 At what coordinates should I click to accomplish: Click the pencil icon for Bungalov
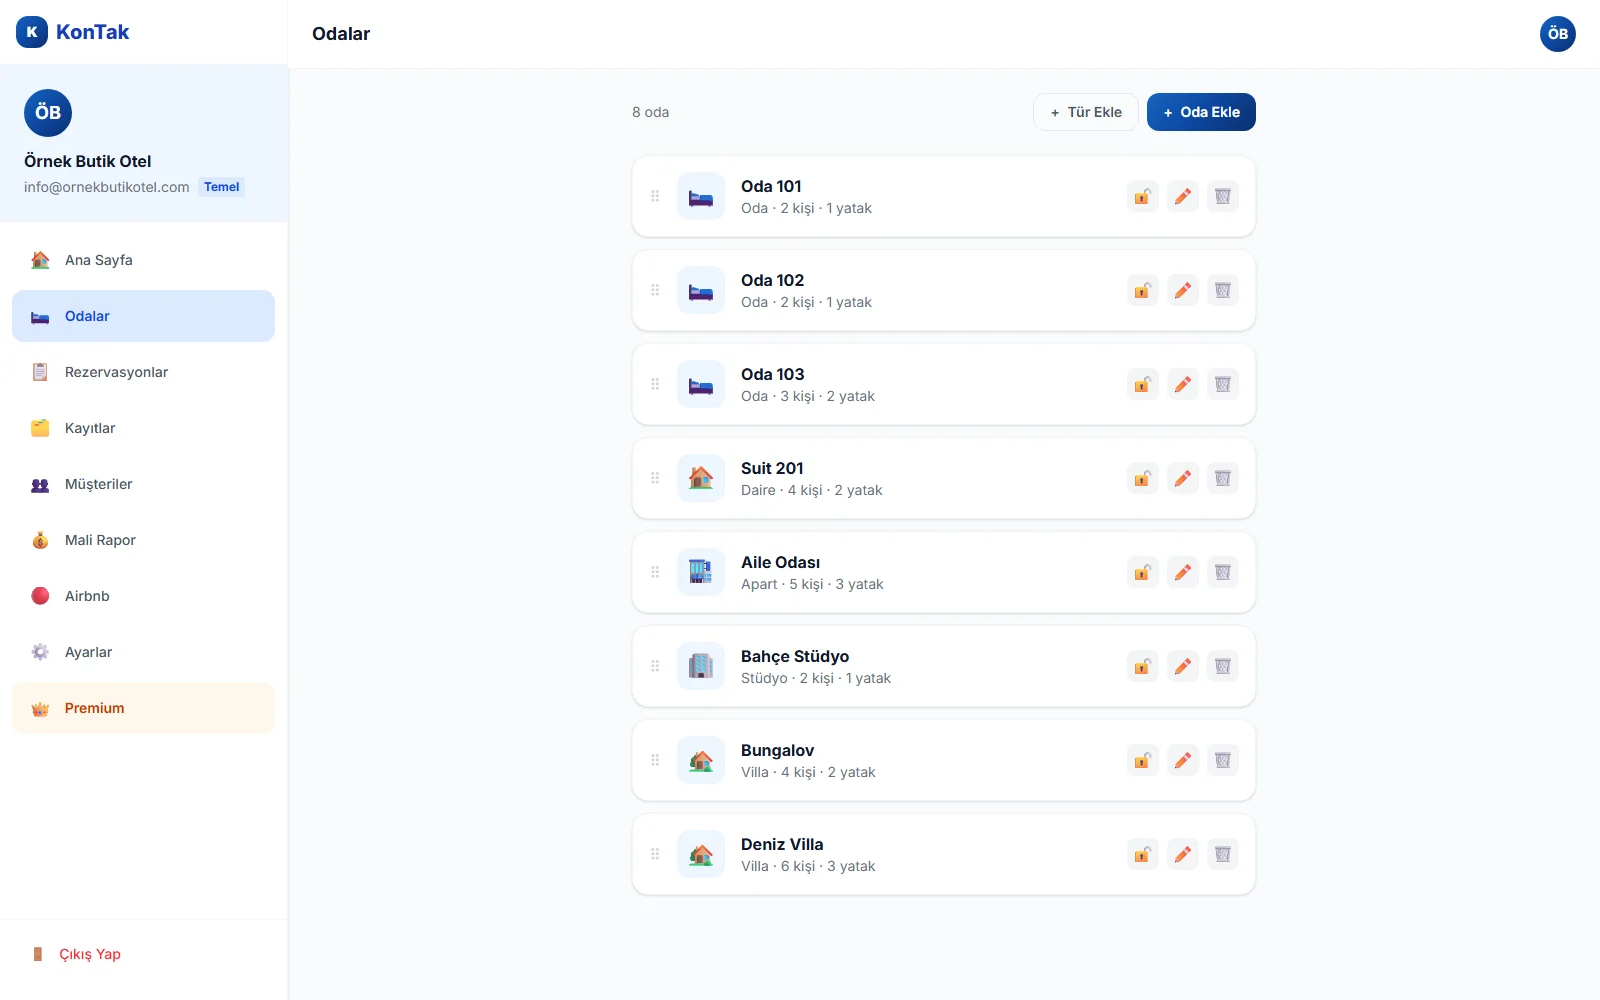(x=1183, y=760)
